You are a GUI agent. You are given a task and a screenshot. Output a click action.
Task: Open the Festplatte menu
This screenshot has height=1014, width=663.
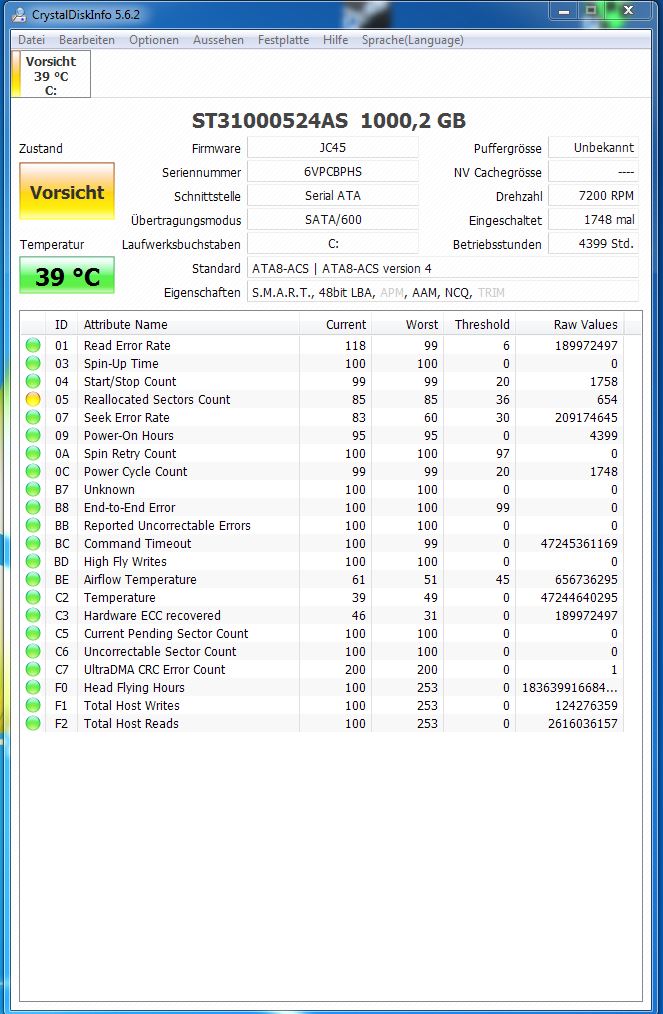pos(283,40)
